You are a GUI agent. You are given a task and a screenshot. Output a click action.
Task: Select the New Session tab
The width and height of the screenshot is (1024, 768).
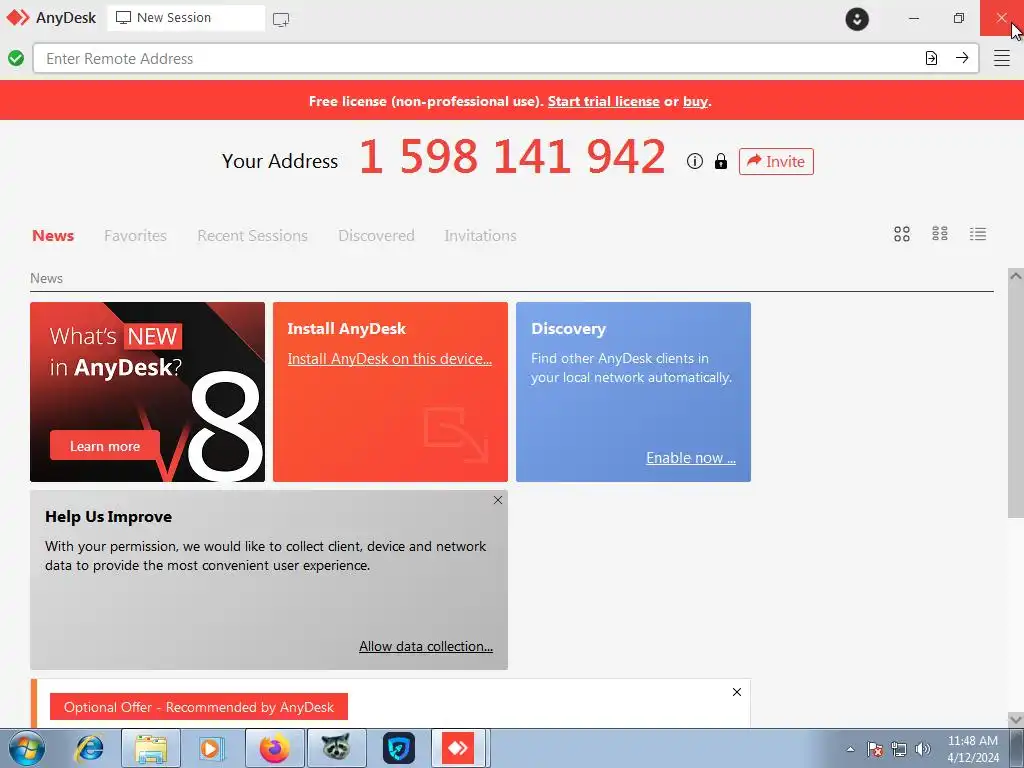[x=185, y=18]
